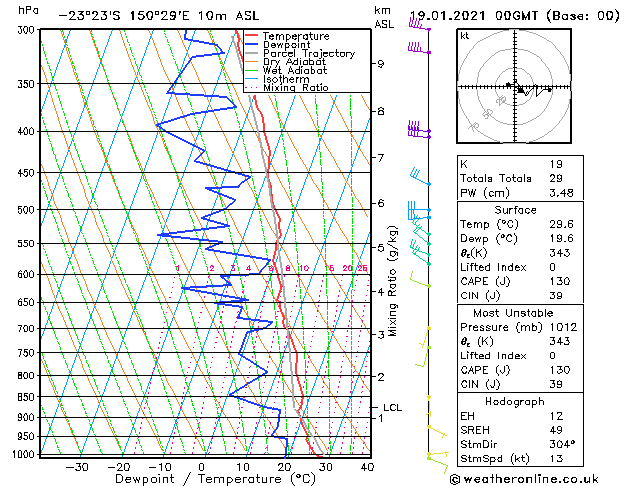Click the 9 km altitude tick label
The width and height of the screenshot is (629, 486).
[x=380, y=64]
